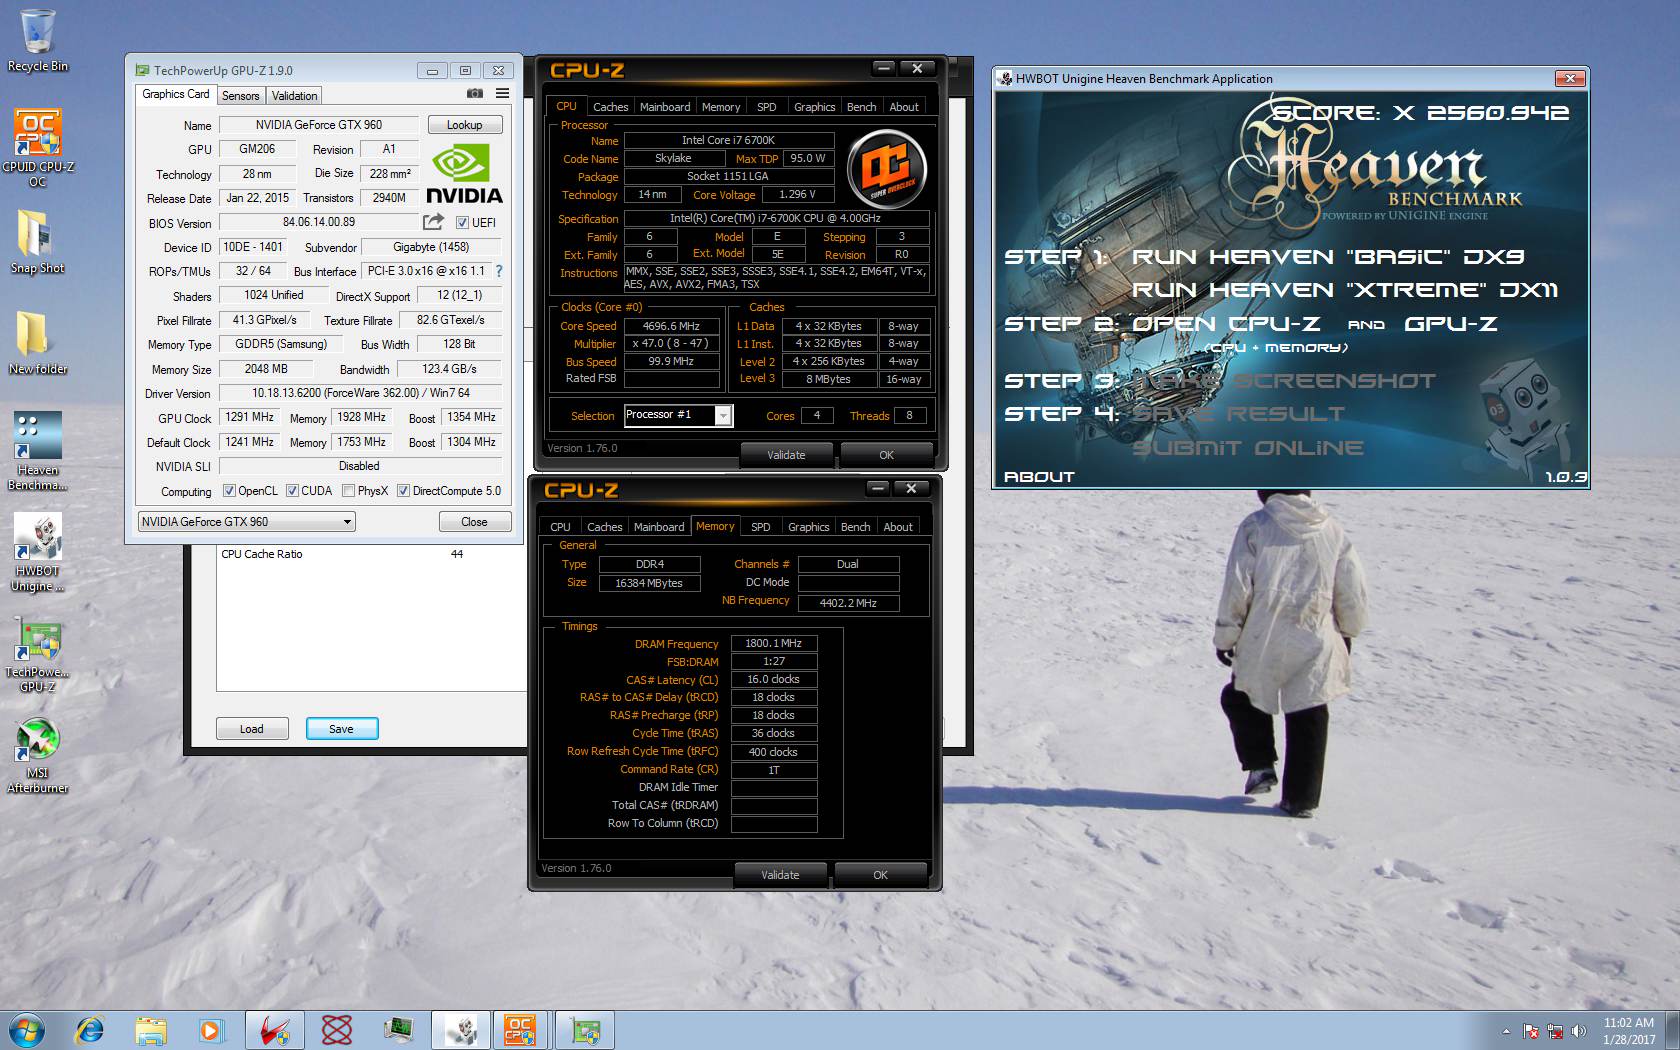Open CPUID CPU-Z OC desktop shortcut

point(38,147)
